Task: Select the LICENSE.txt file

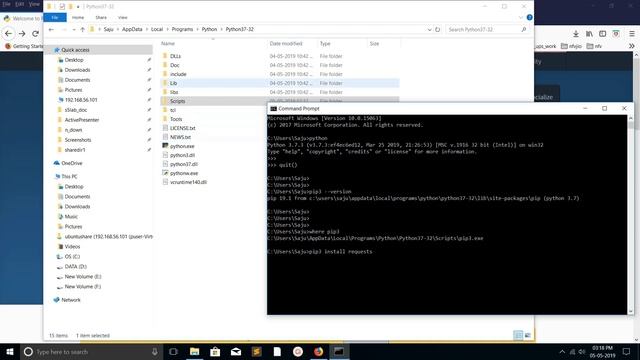Action: pyautogui.click(x=182, y=128)
